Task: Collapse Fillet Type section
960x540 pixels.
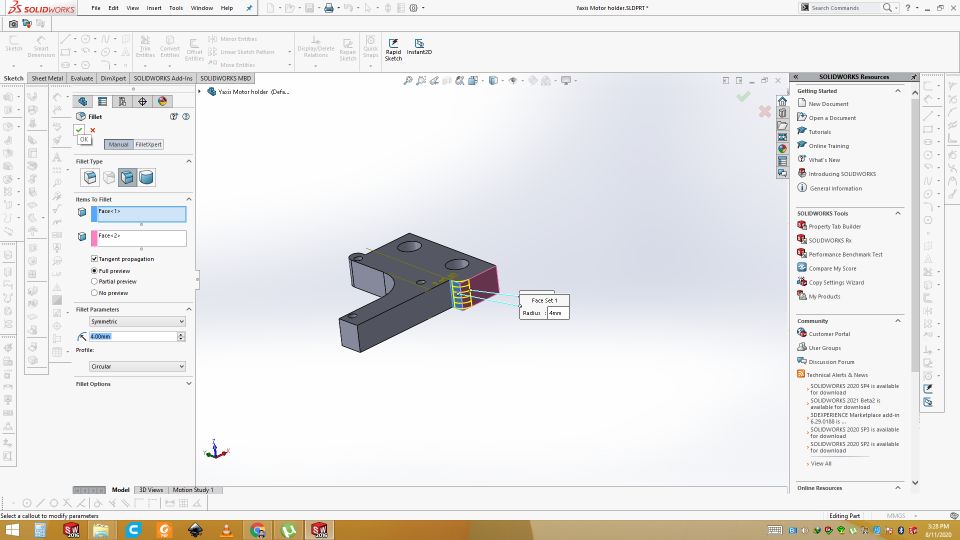Action: tap(189, 161)
